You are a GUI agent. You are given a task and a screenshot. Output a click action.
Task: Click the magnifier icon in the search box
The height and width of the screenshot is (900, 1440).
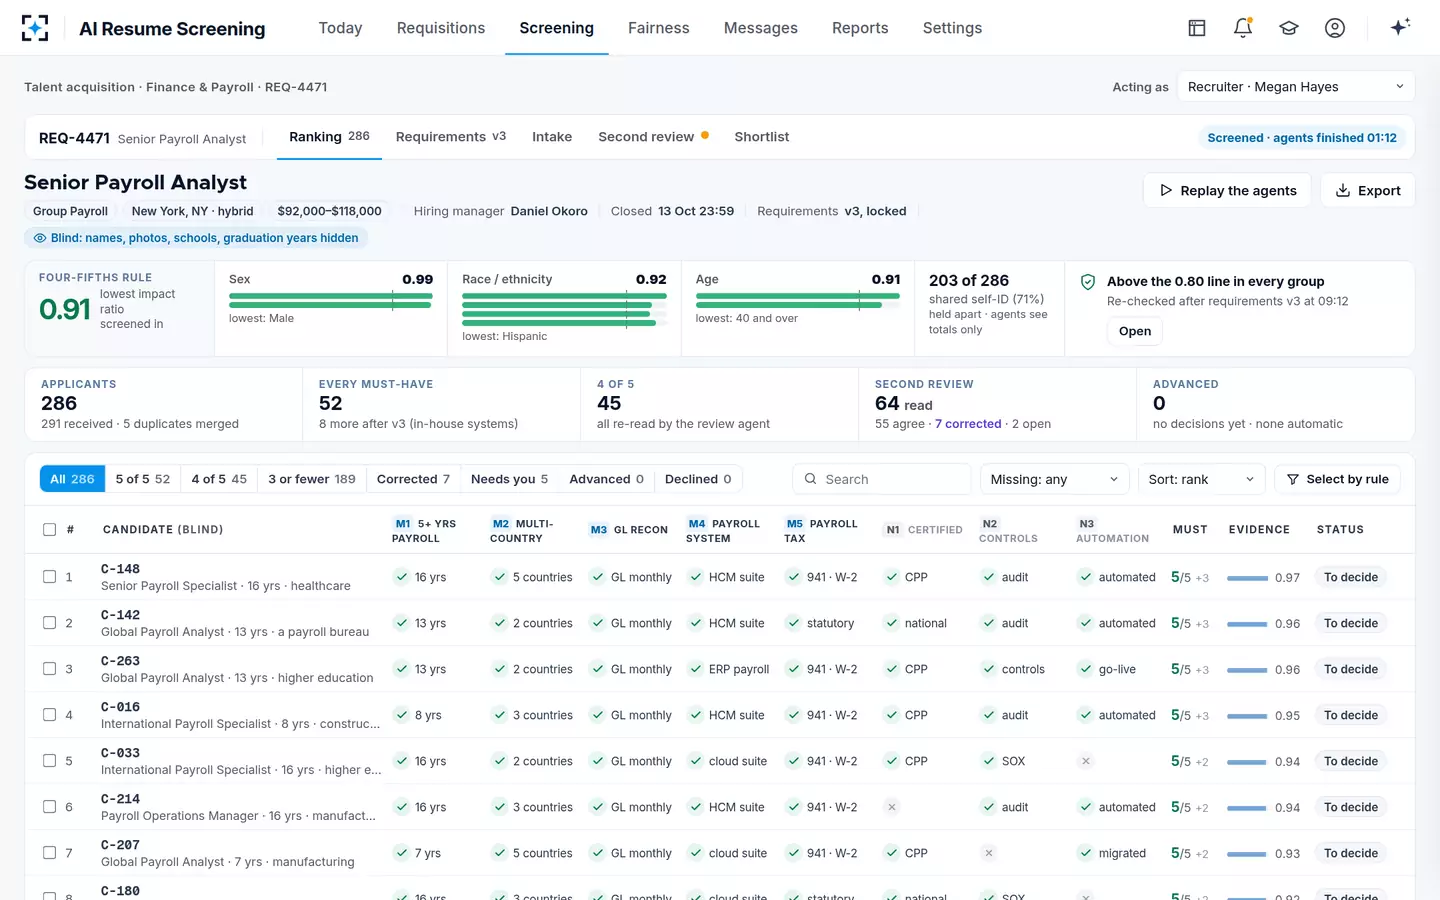point(811,479)
